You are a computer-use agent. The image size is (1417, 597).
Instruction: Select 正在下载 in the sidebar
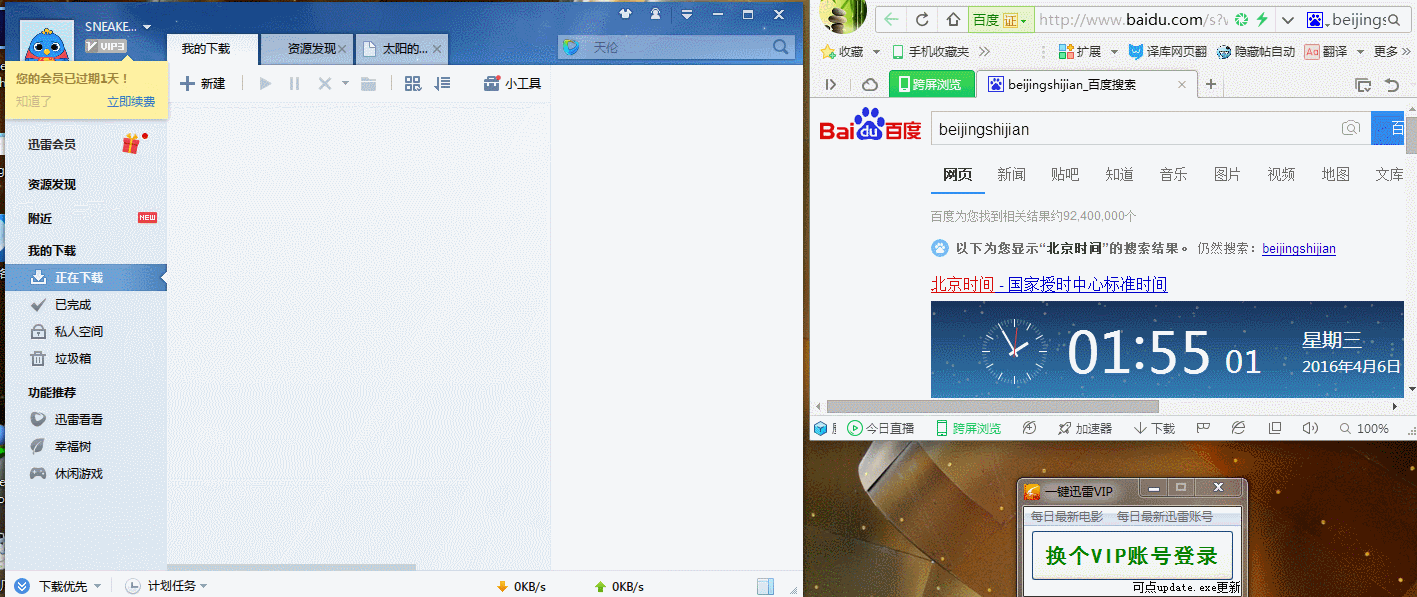click(x=86, y=278)
